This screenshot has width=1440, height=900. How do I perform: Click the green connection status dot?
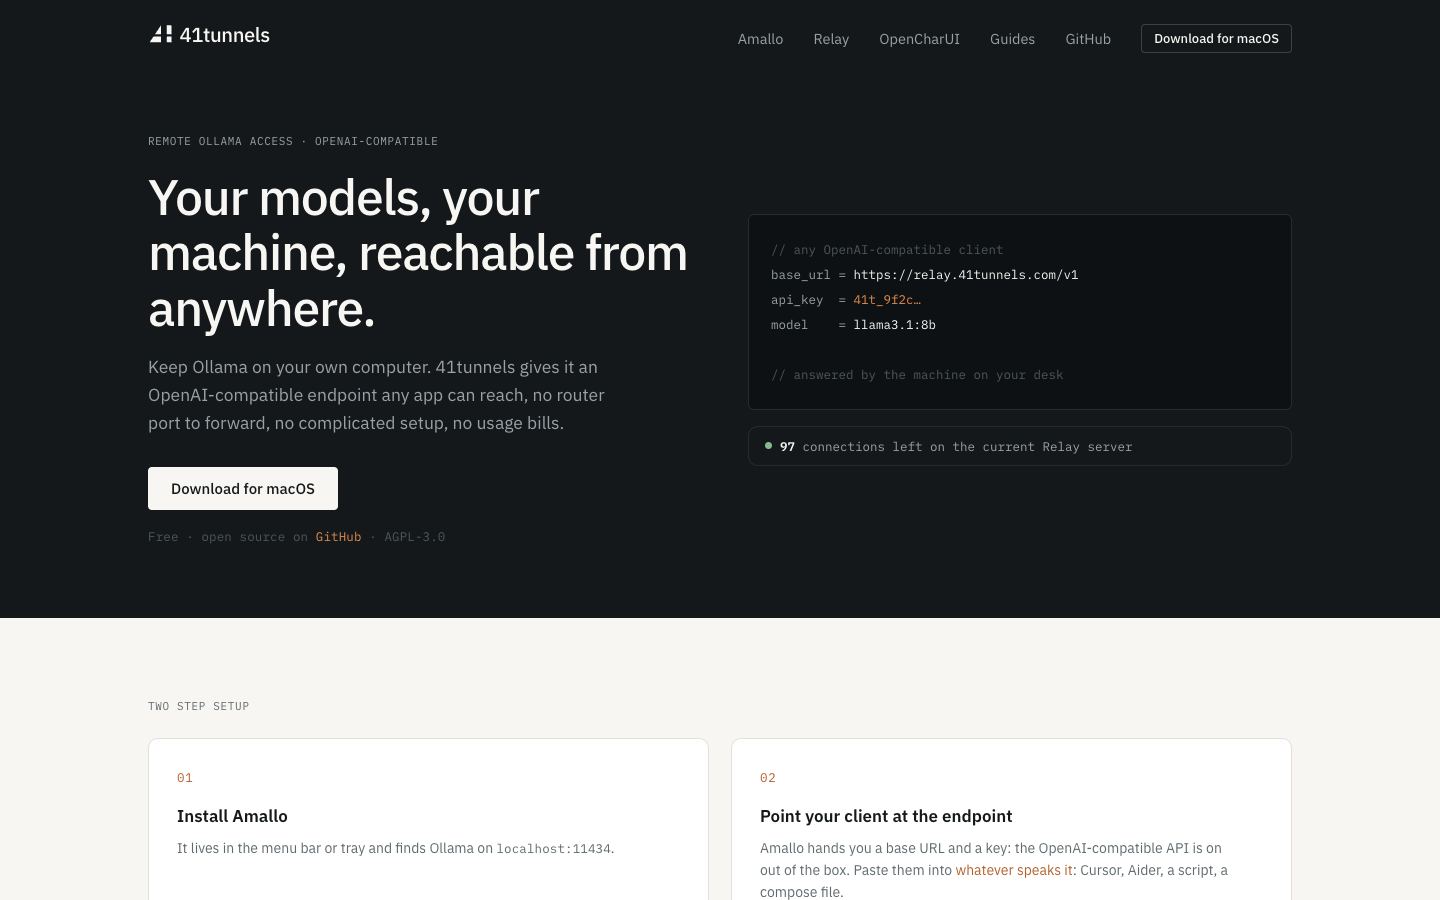tap(768, 446)
